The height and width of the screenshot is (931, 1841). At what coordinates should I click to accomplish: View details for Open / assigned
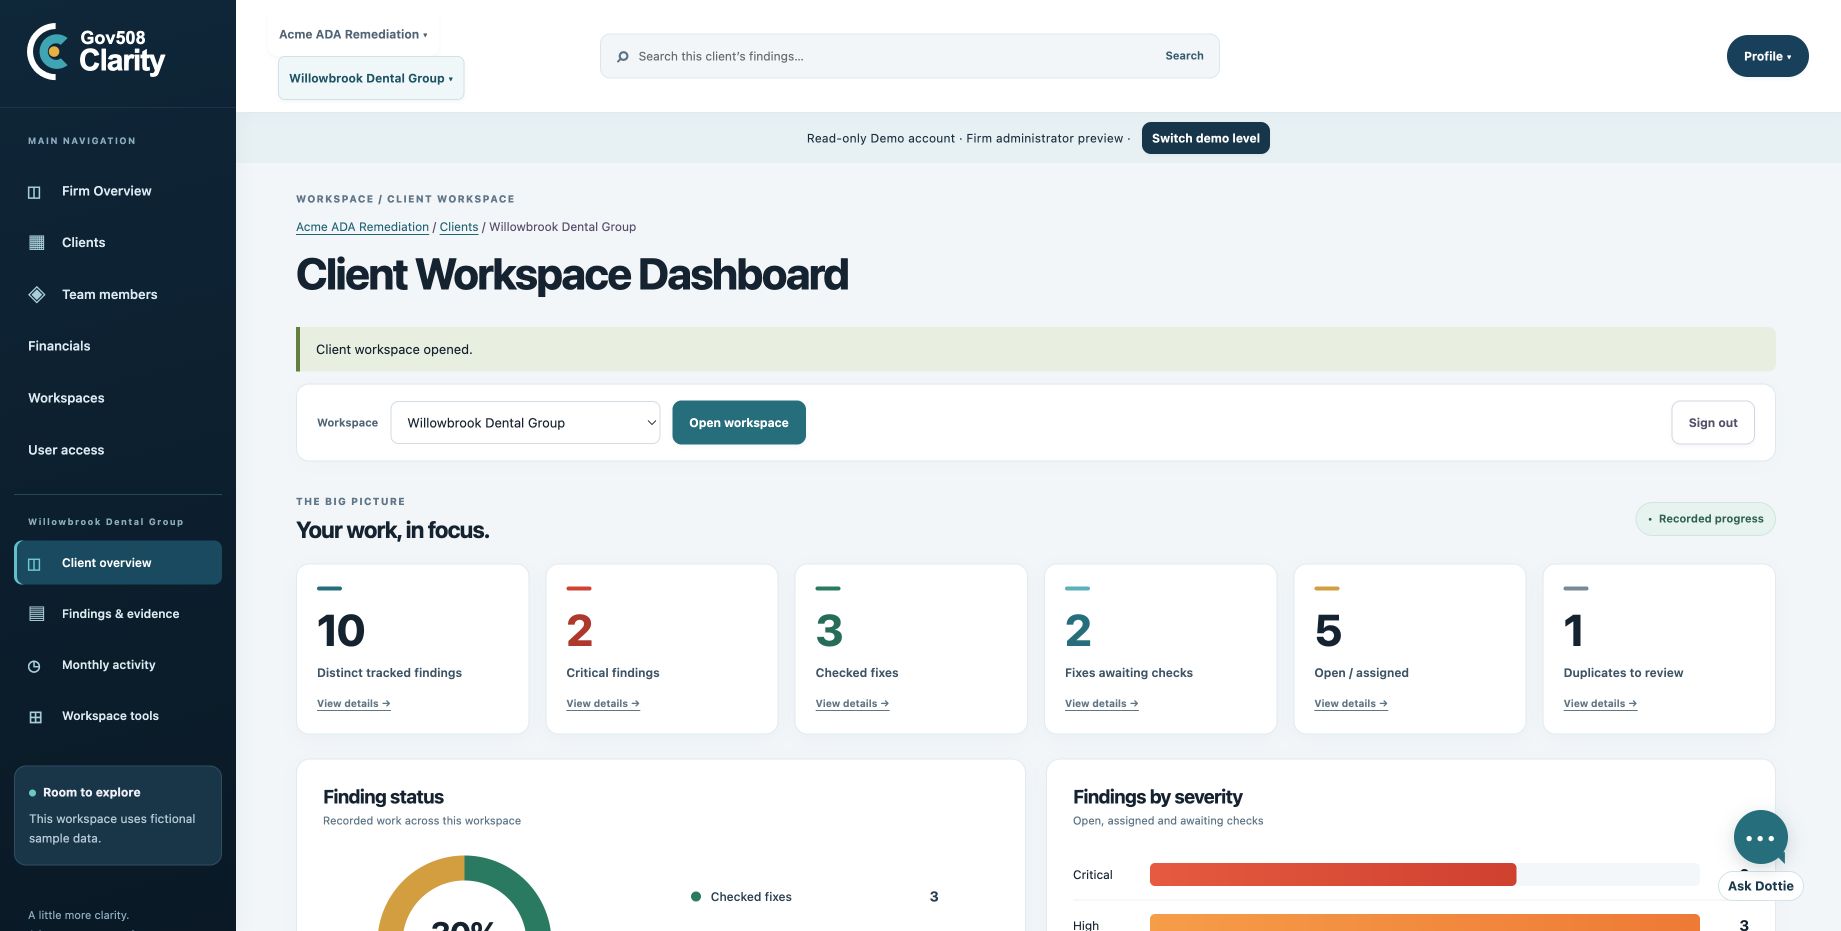click(1351, 704)
